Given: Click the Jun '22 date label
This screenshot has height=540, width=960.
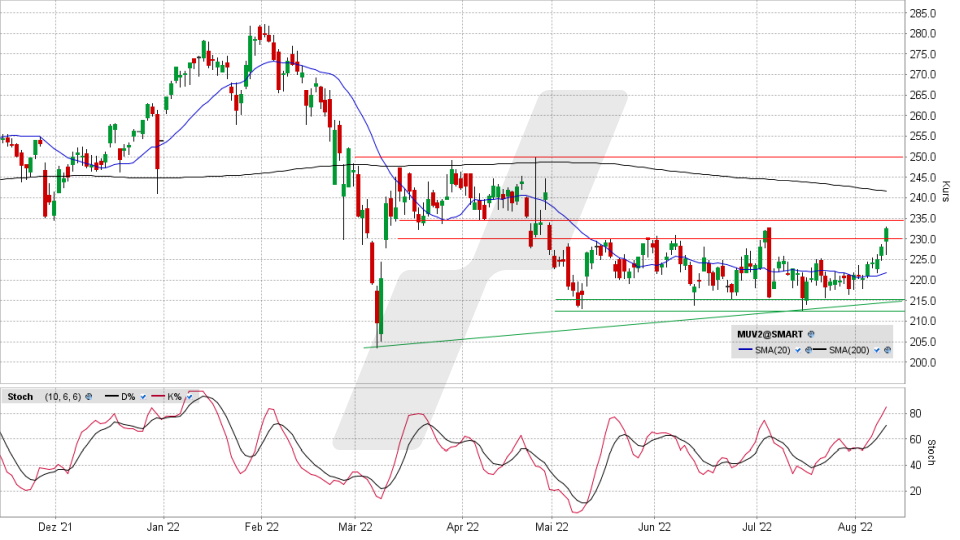Looking at the screenshot, I should (654, 527).
